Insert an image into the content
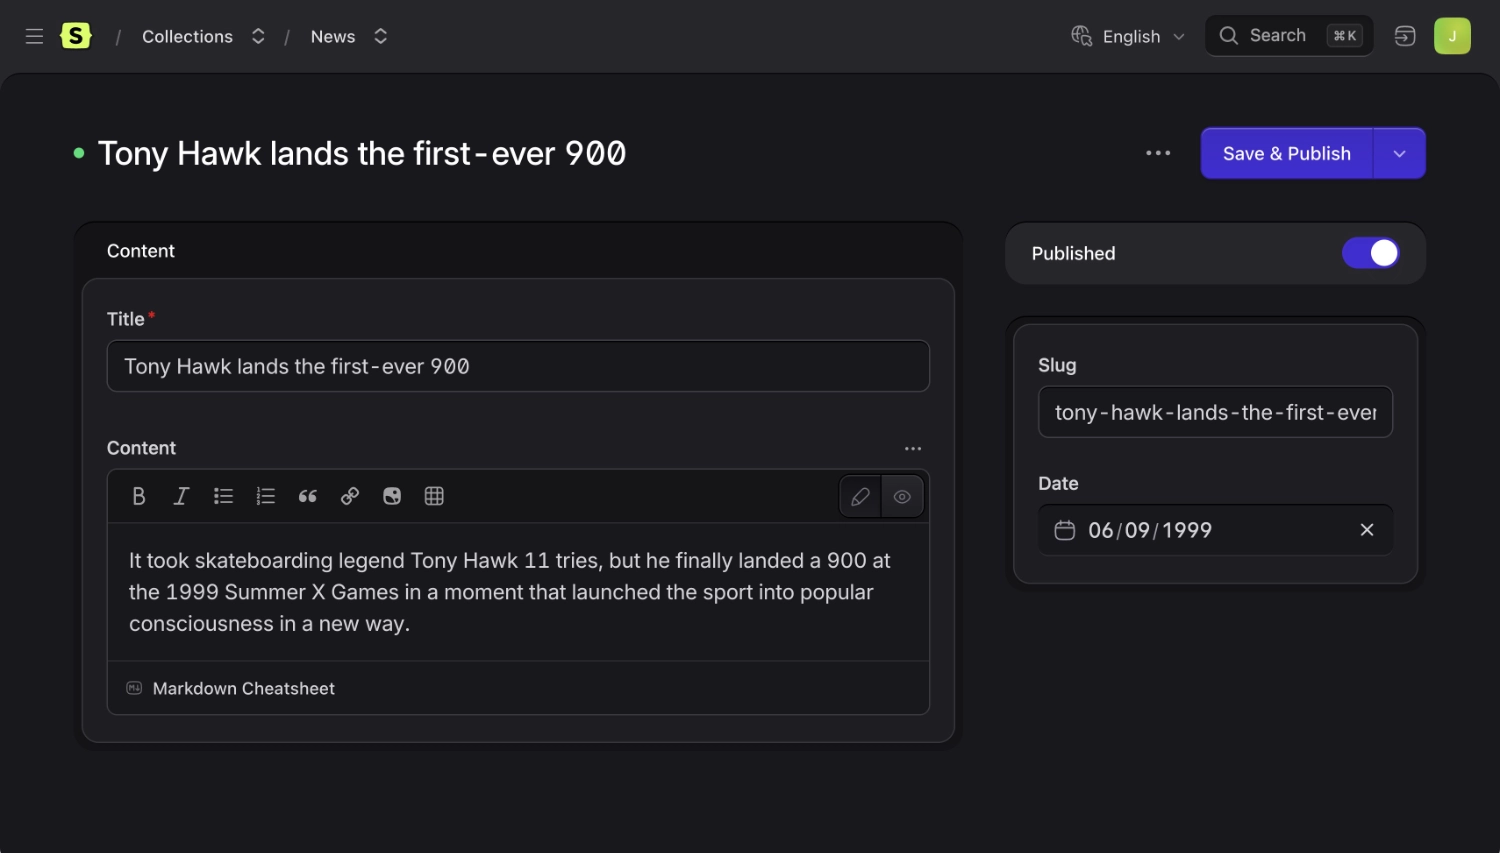The width and height of the screenshot is (1500, 853). pos(391,496)
